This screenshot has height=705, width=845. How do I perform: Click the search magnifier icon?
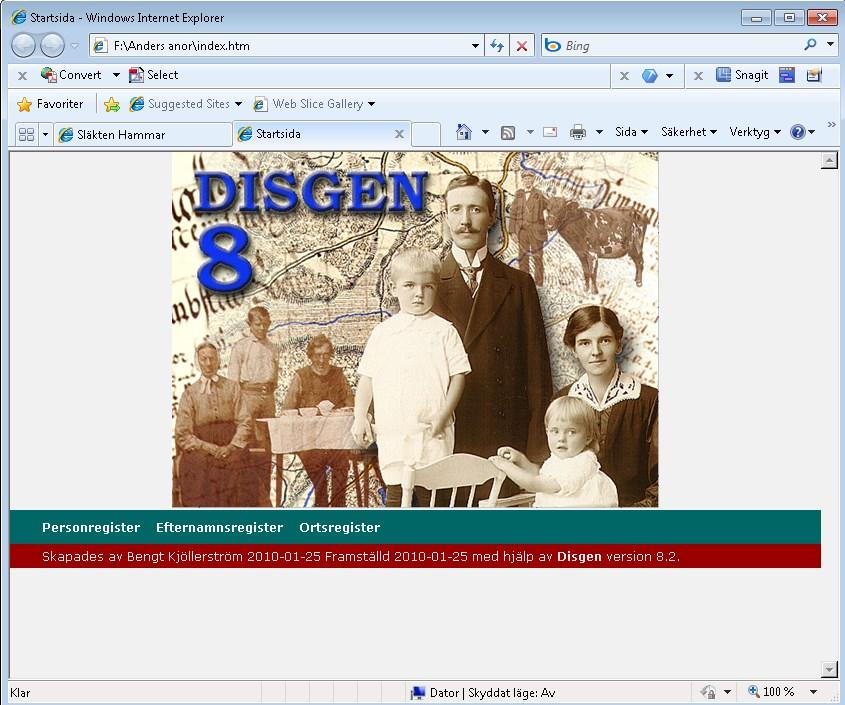click(x=810, y=45)
